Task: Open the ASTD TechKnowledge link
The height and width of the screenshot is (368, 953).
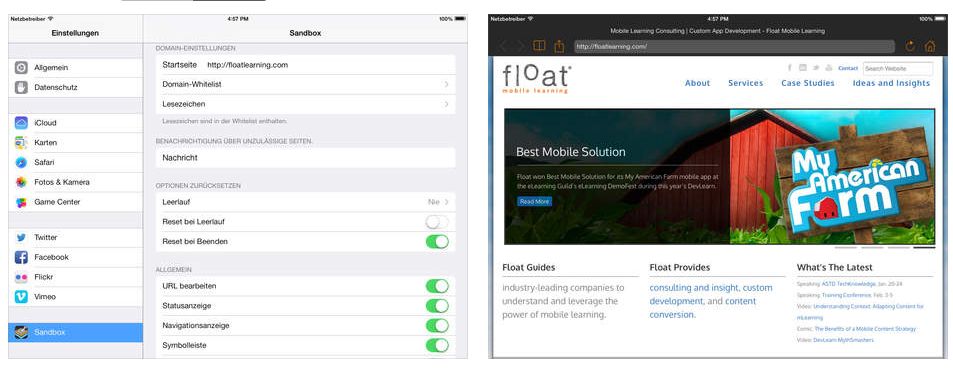Action: pyautogui.click(x=848, y=284)
